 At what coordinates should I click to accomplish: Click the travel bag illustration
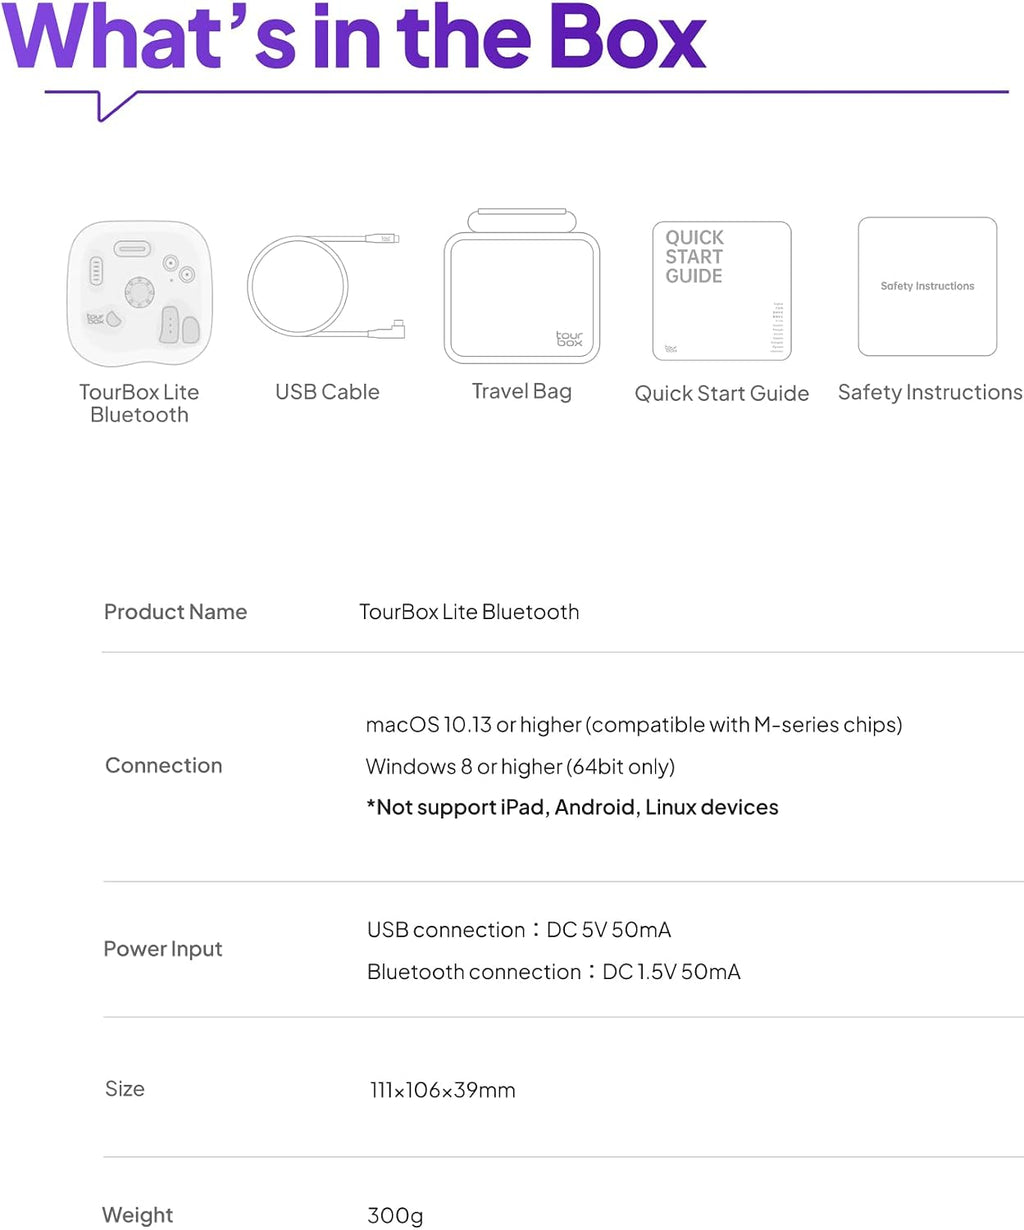coord(521,287)
